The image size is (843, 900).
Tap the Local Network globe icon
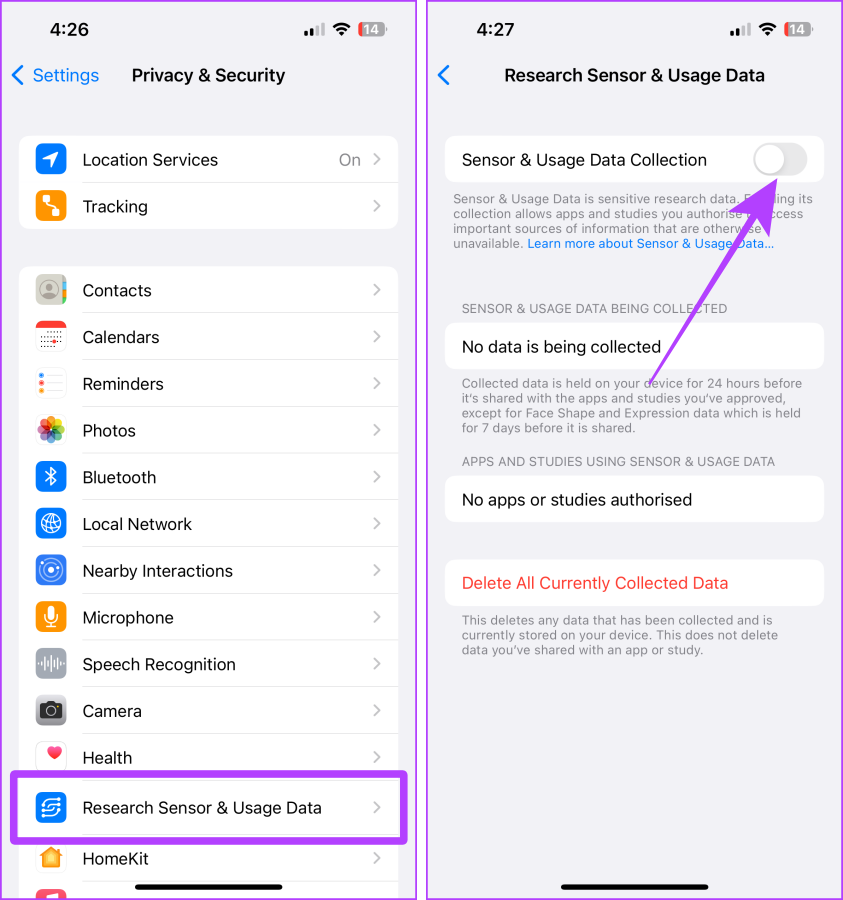pos(50,523)
